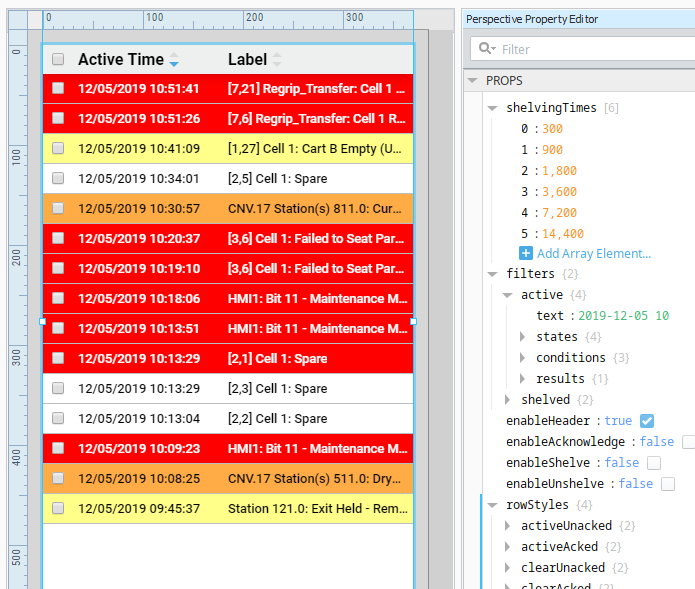Enable the enableShelve checkbox

654,463
